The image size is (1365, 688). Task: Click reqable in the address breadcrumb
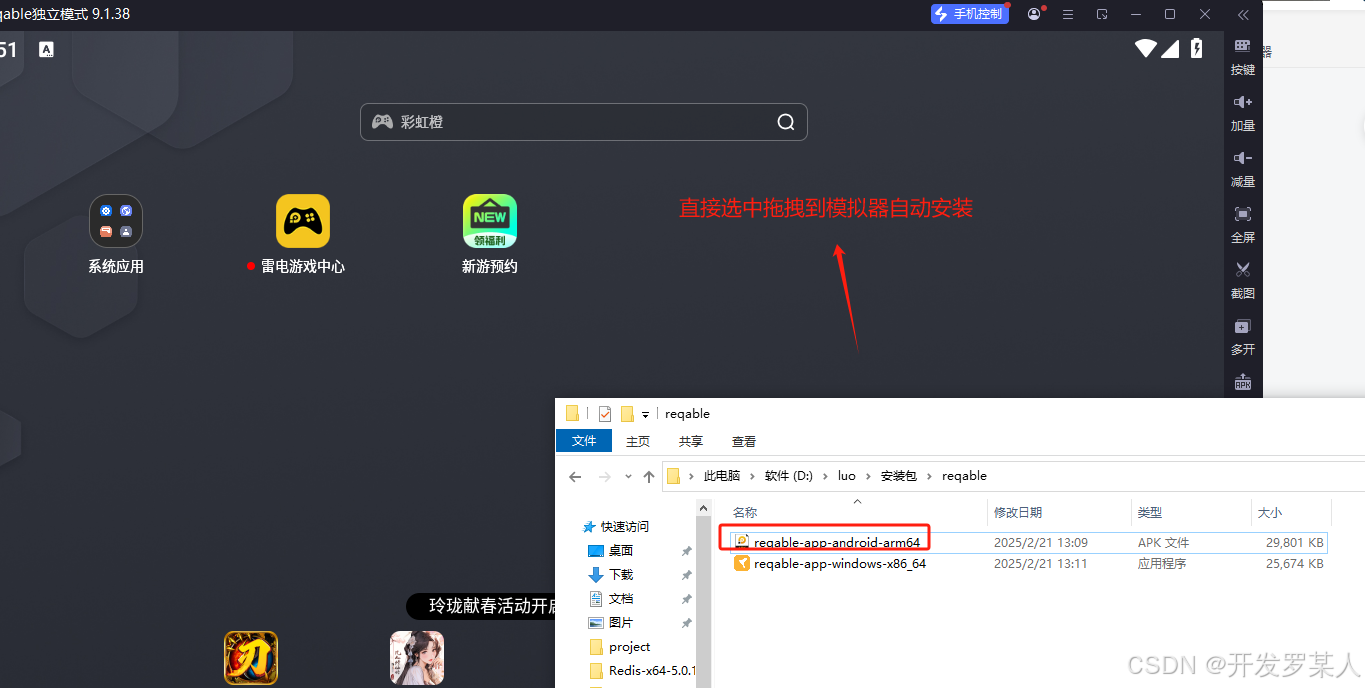pos(964,476)
